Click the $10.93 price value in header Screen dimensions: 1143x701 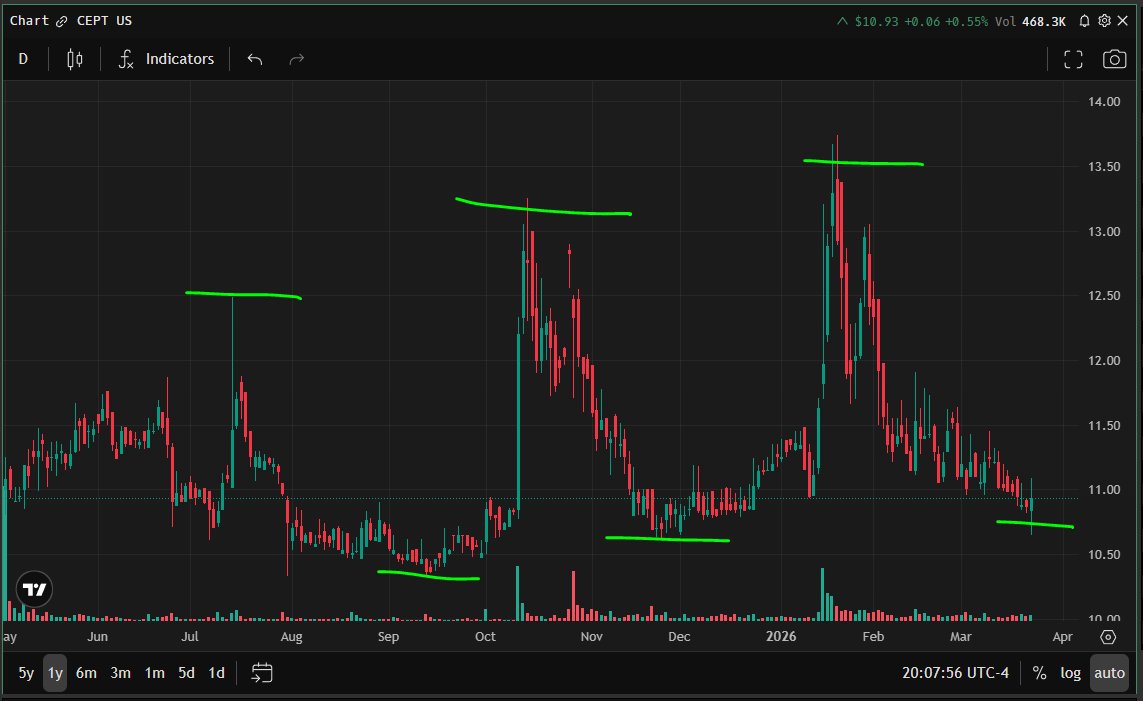(x=876, y=21)
